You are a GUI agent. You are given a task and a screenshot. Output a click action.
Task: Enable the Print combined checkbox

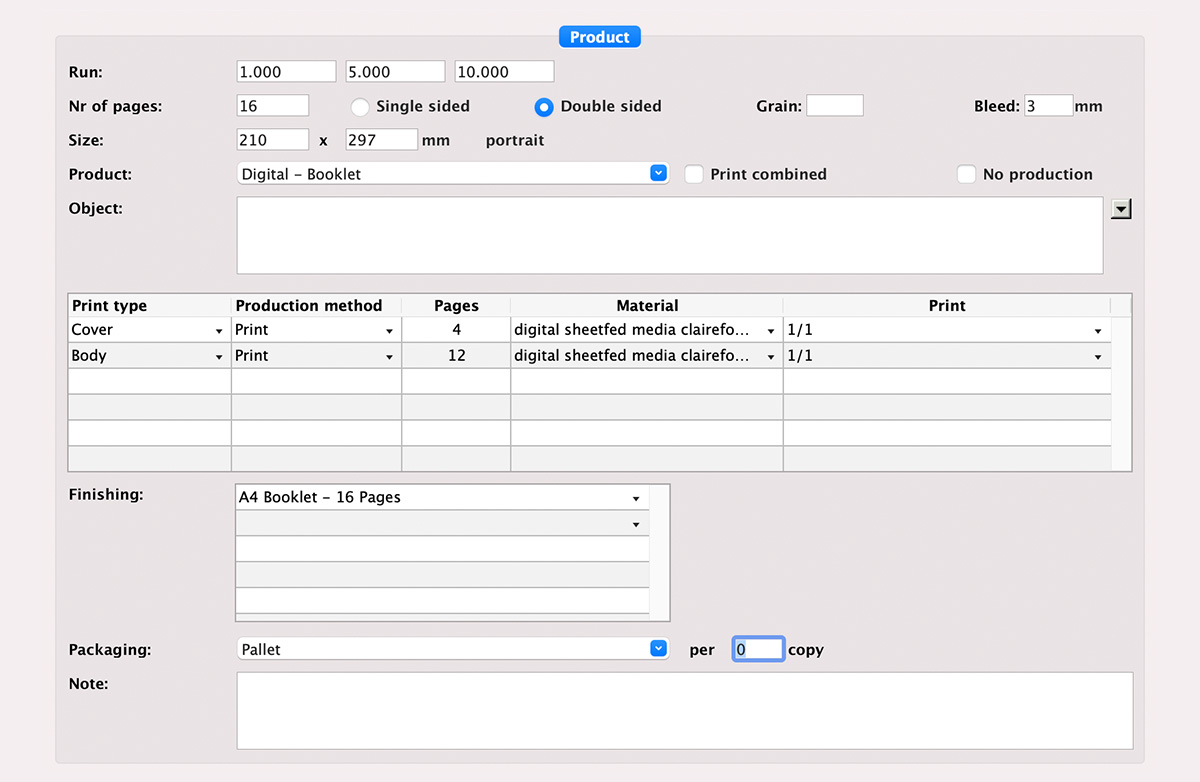pos(694,174)
